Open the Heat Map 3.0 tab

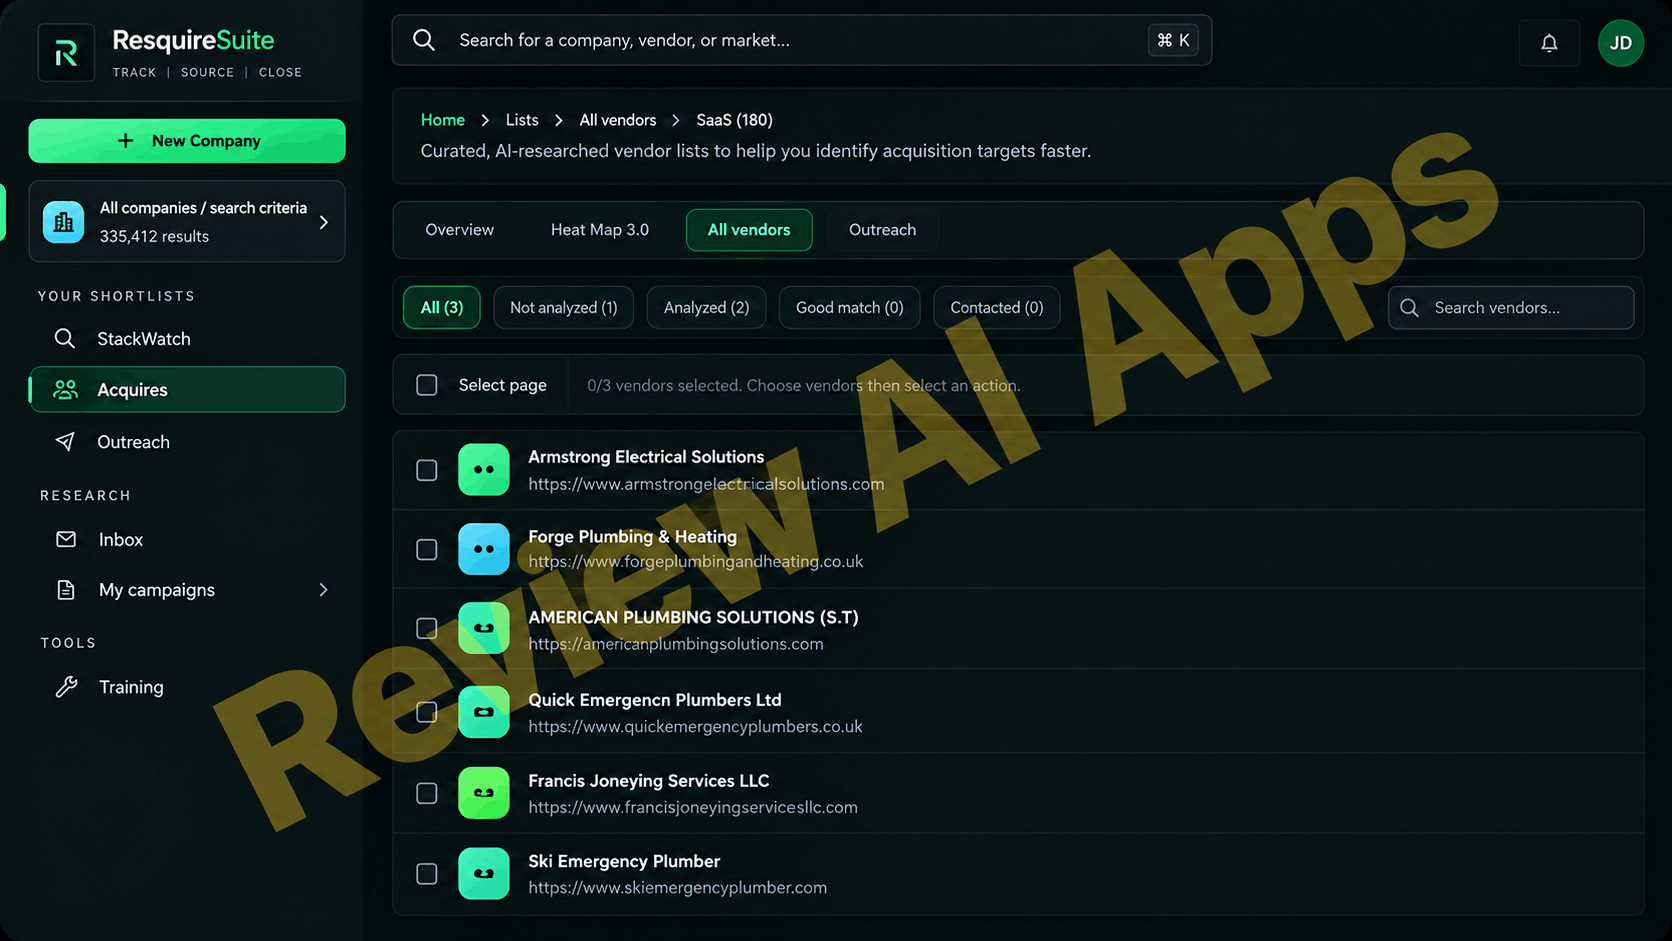click(x=600, y=230)
